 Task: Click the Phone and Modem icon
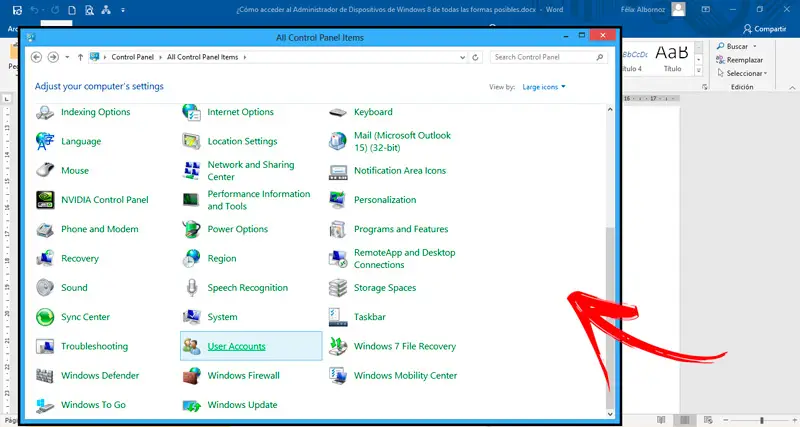45,229
